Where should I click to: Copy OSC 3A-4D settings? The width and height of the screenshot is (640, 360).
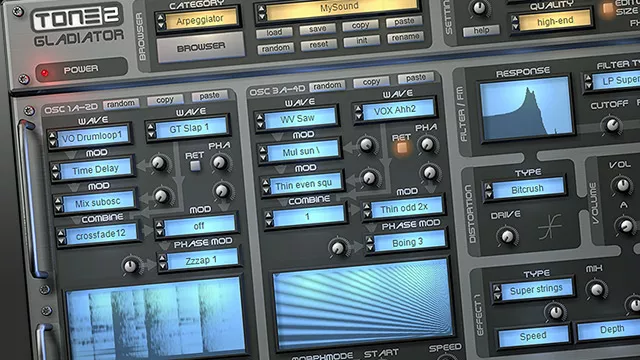(x=371, y=82)
